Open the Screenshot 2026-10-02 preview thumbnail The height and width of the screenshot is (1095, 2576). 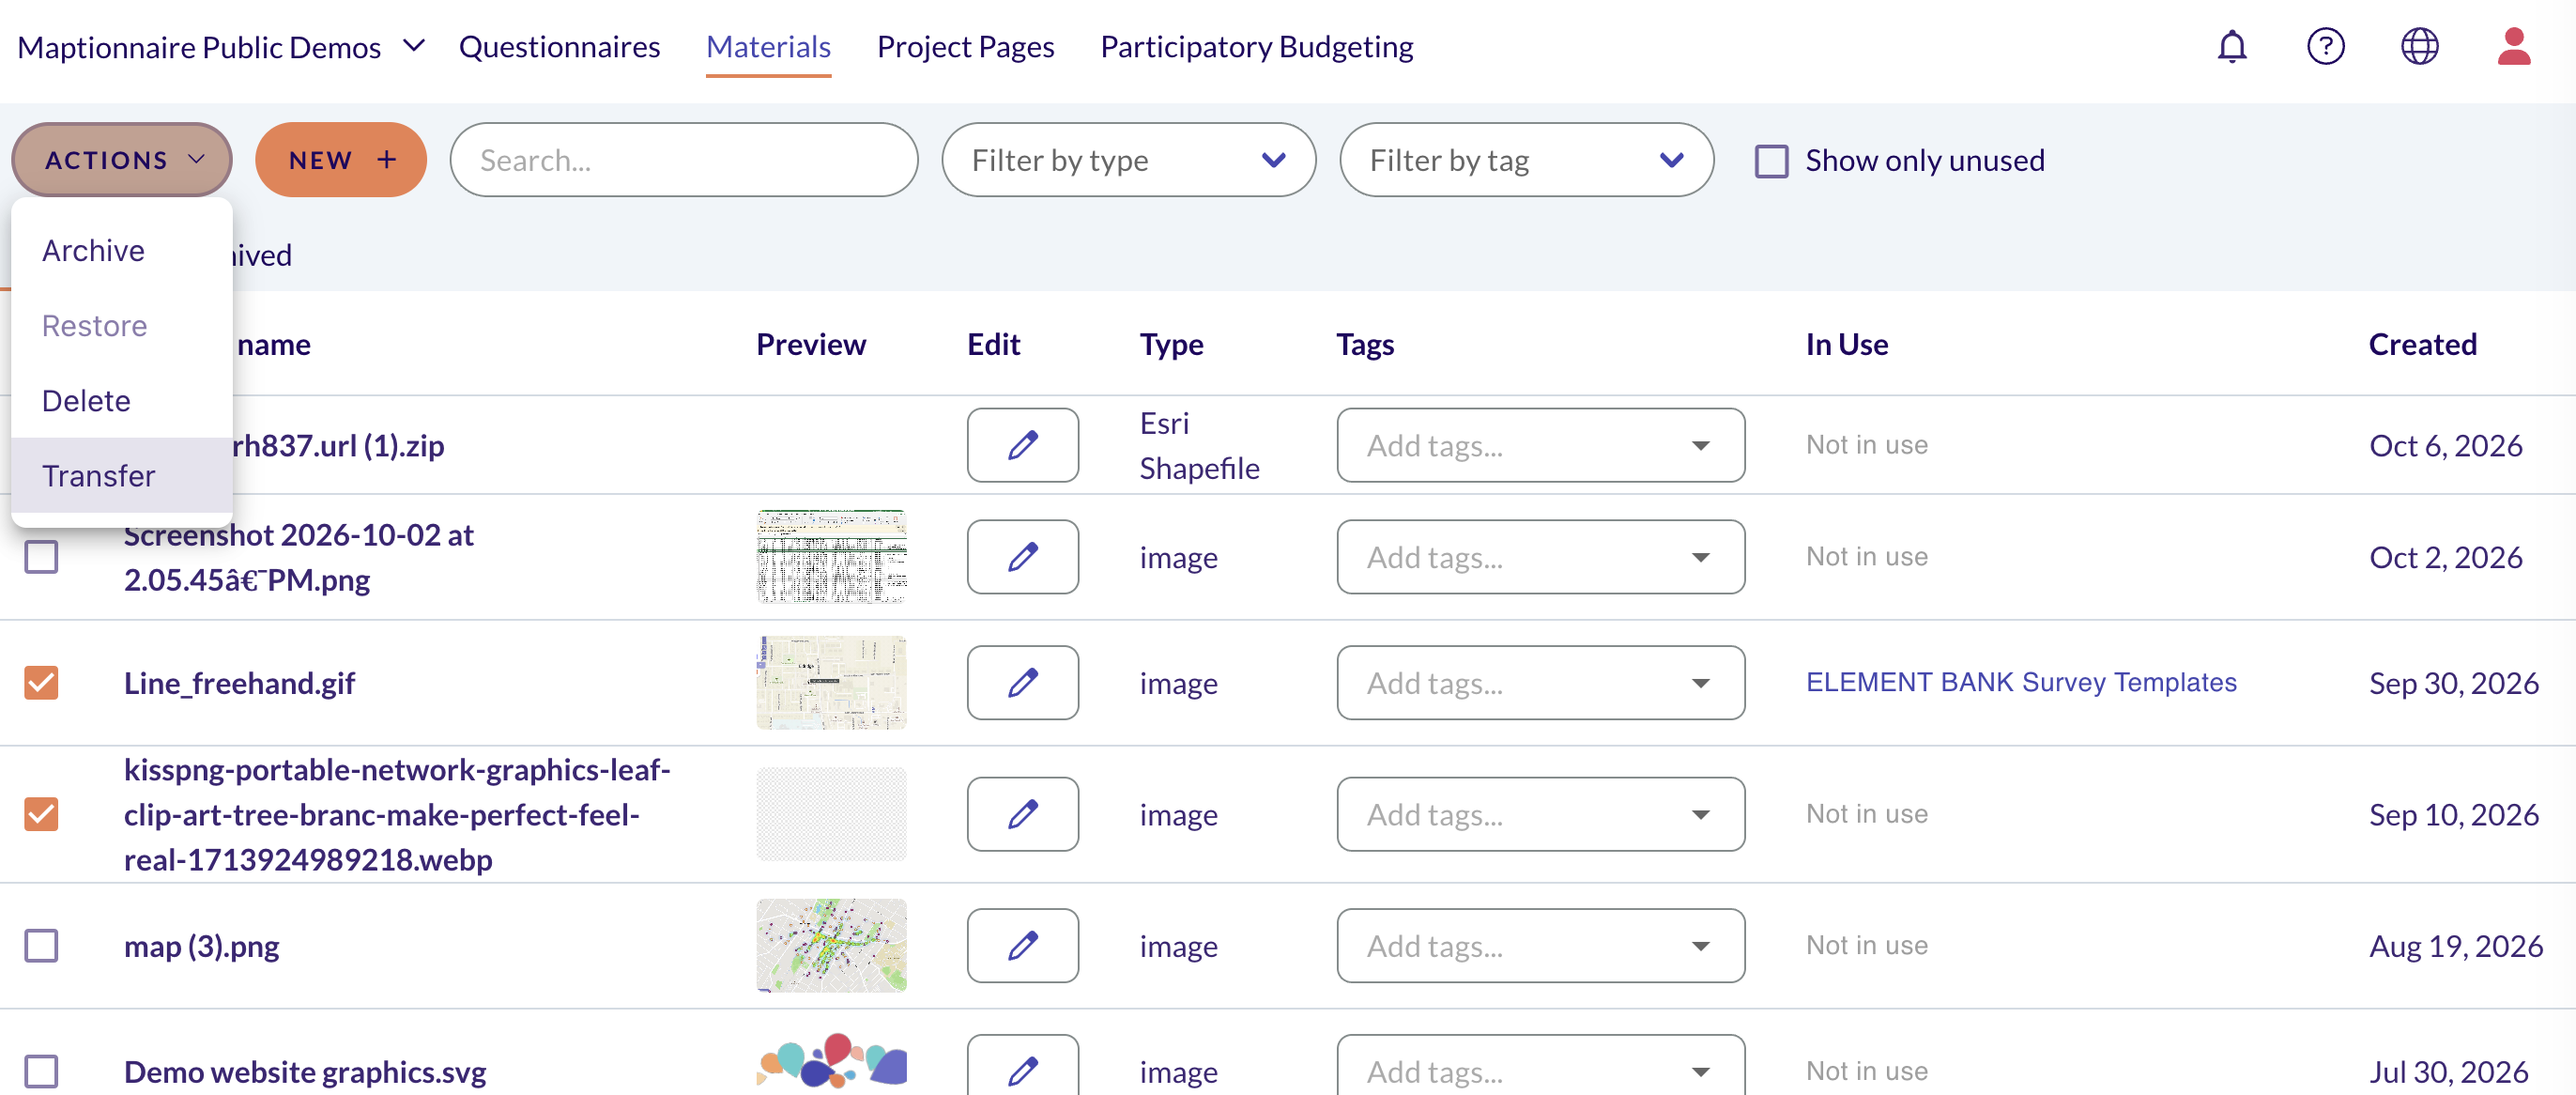click(x=831, y=557)
